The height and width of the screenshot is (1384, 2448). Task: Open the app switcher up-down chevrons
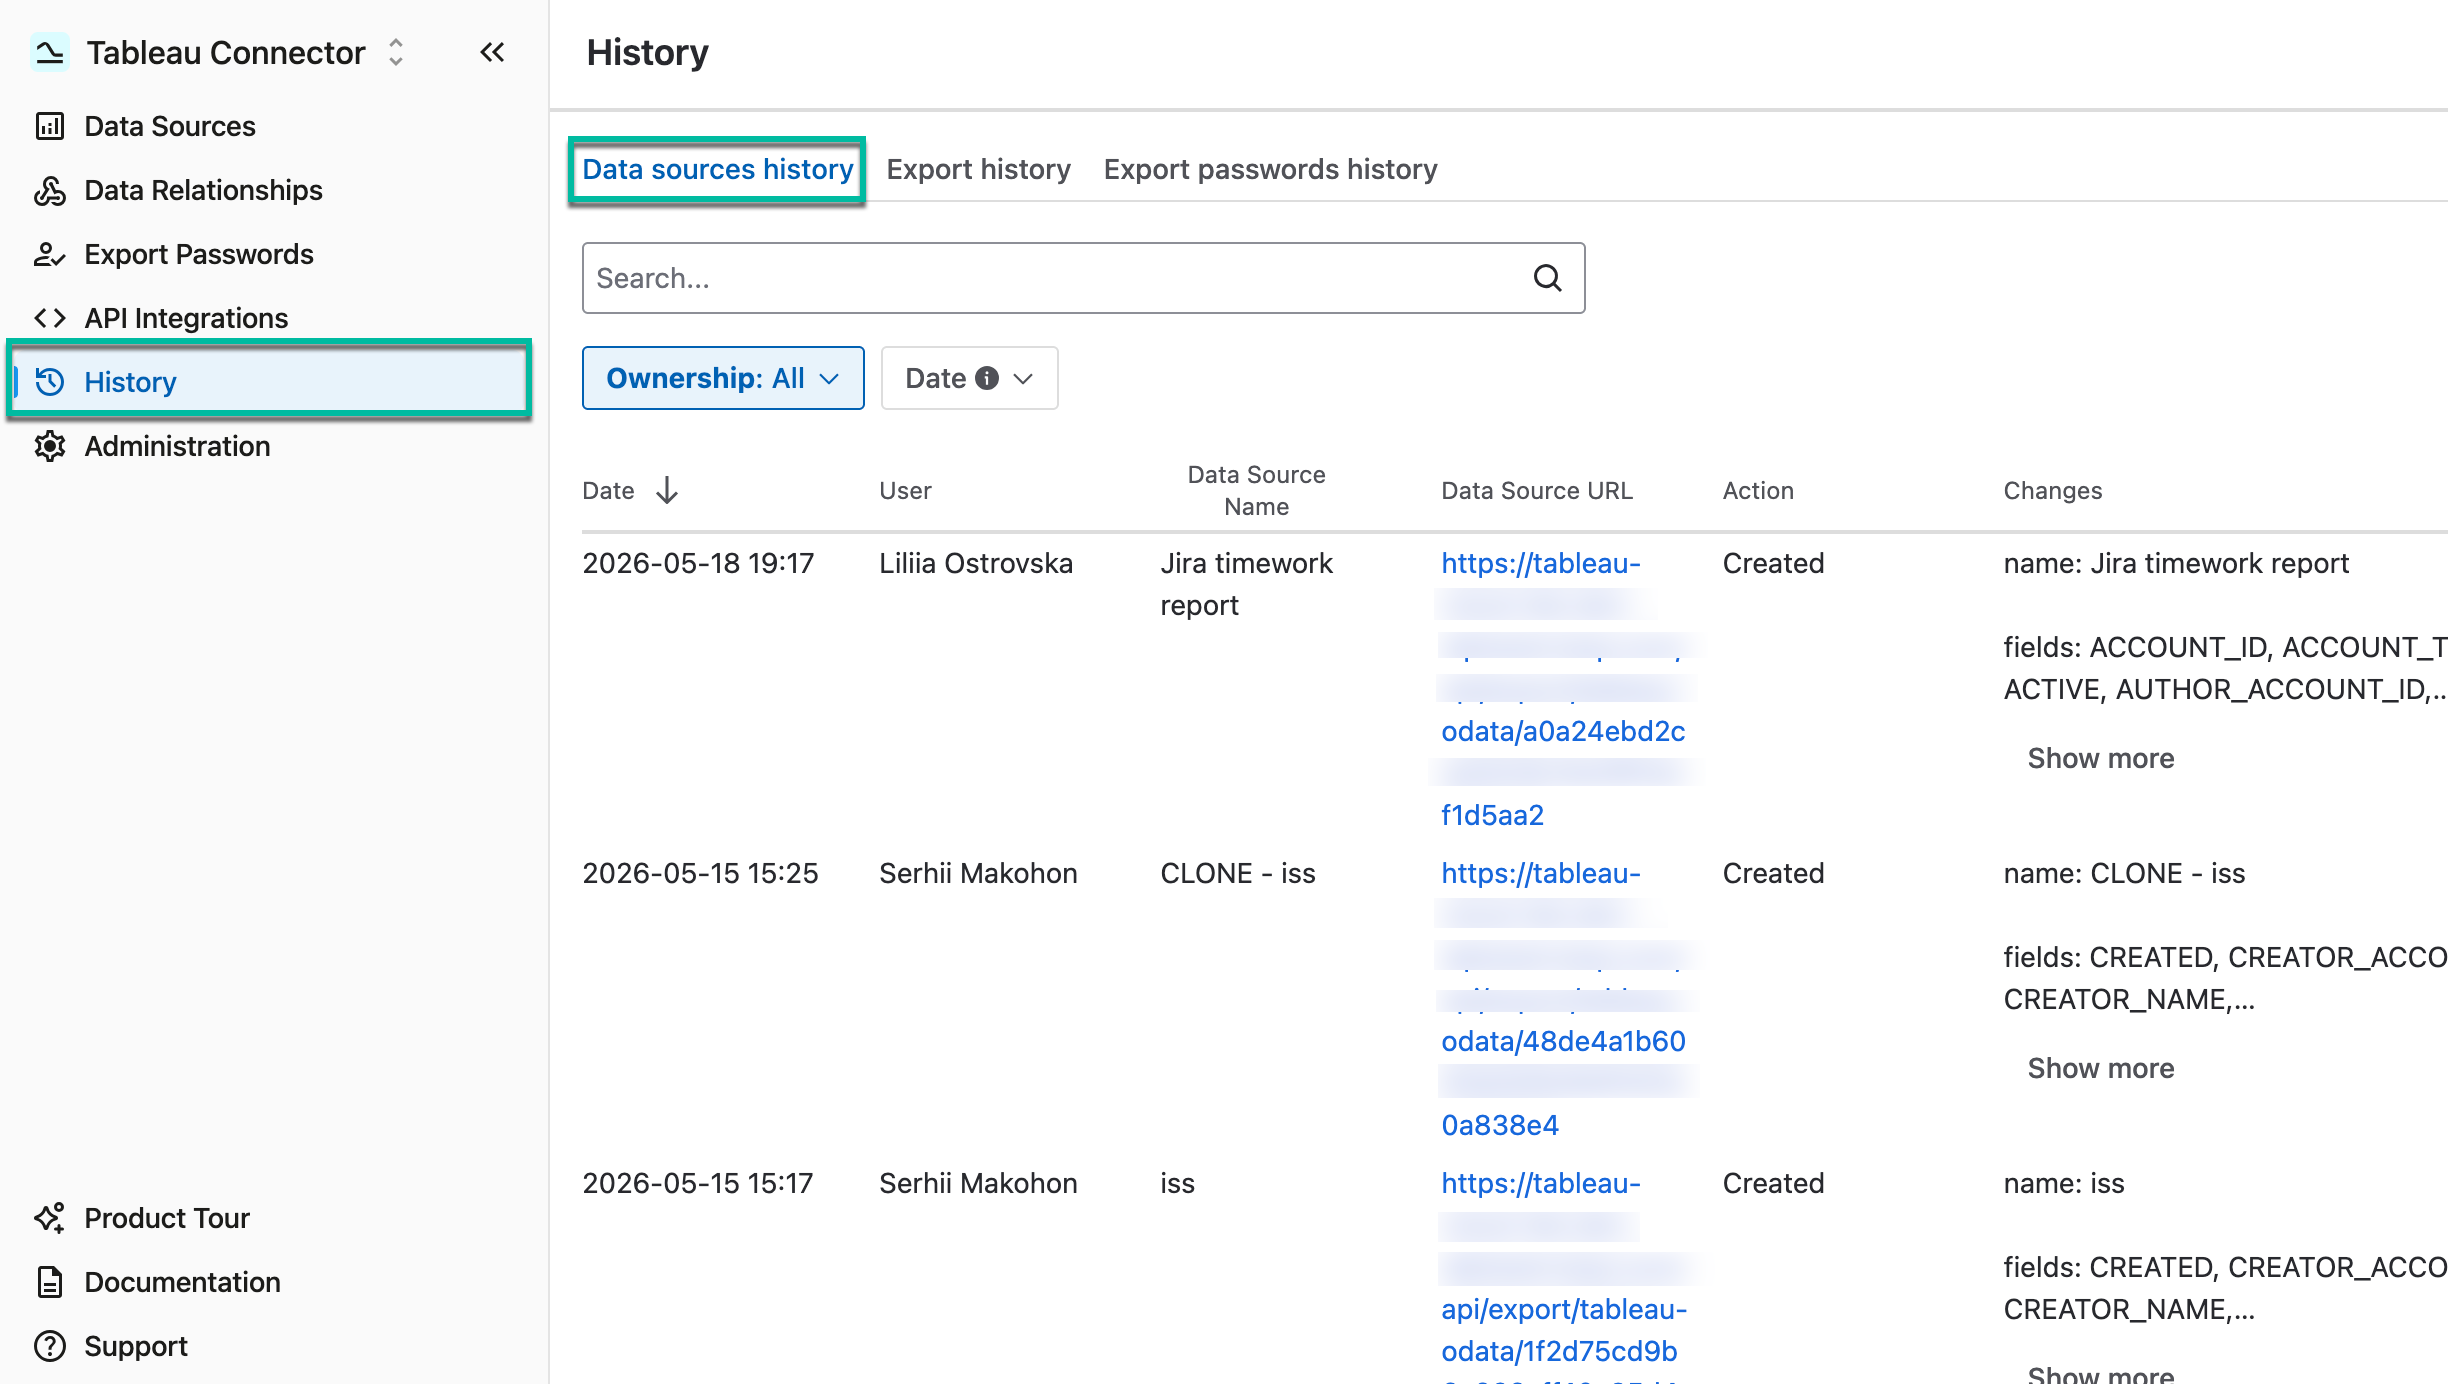[x=396, y=52]
